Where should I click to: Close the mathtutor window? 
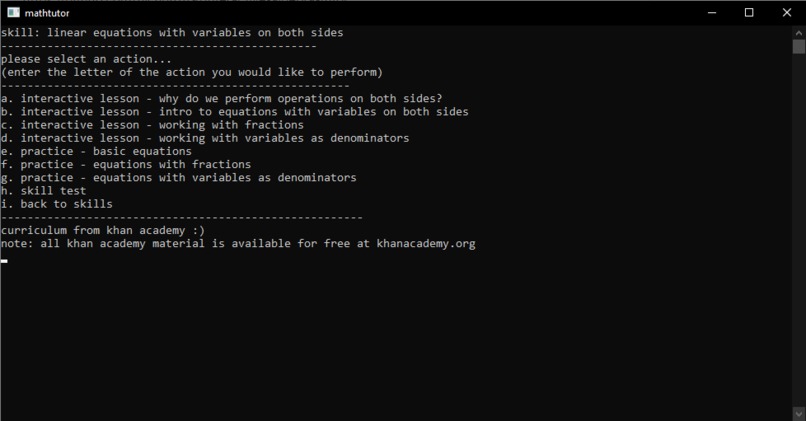(x=787, y=12)
